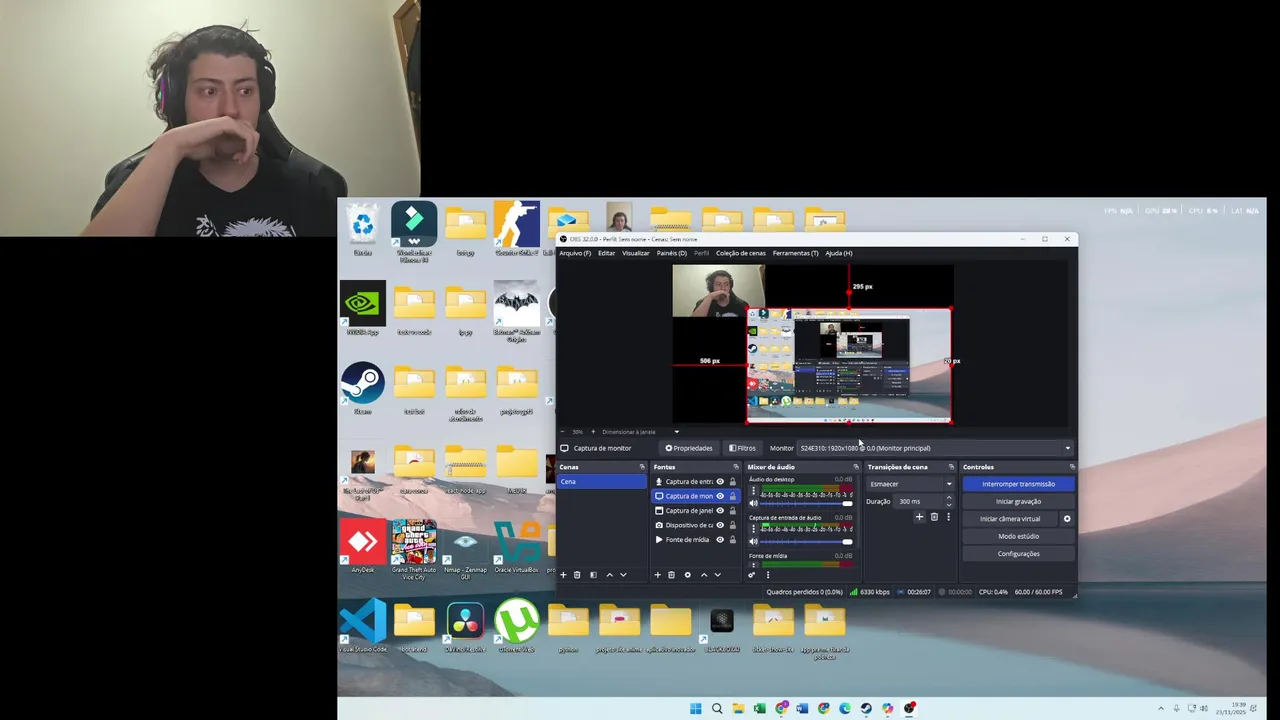Click the OBS preview canvas selected monitor capture
1280x720 pixels.
point(849,366)
